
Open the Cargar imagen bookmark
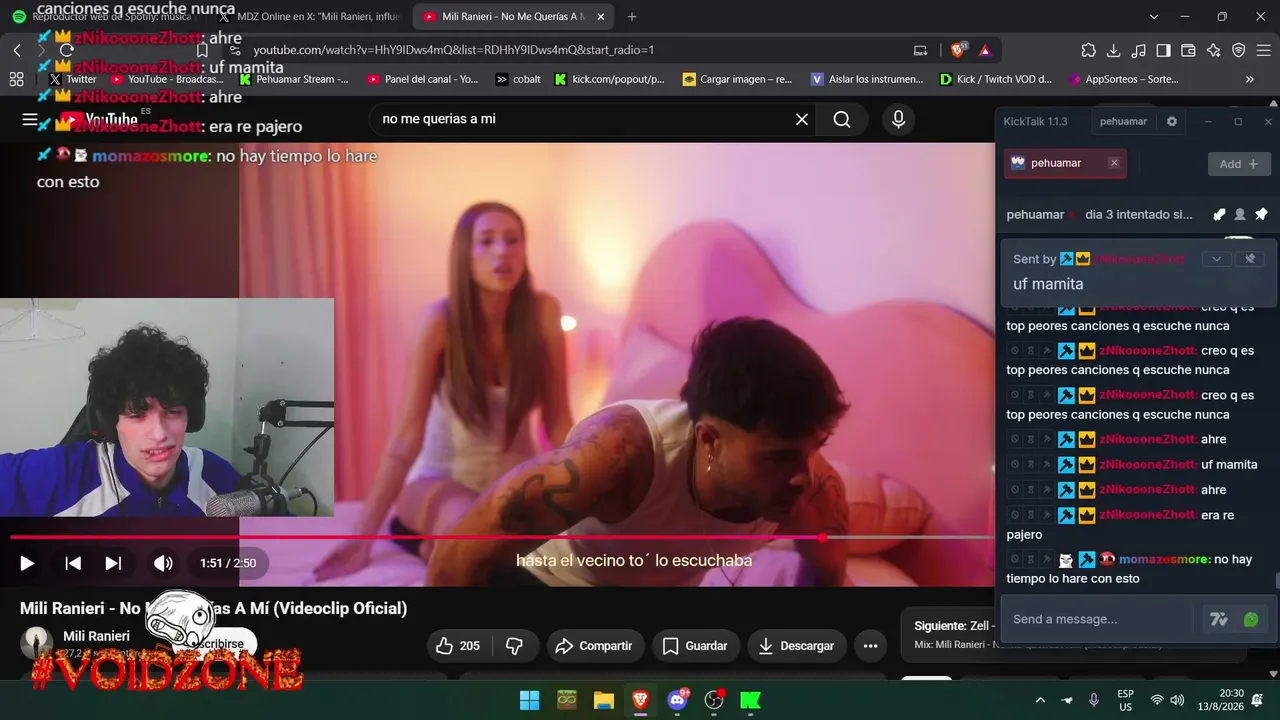737,79
